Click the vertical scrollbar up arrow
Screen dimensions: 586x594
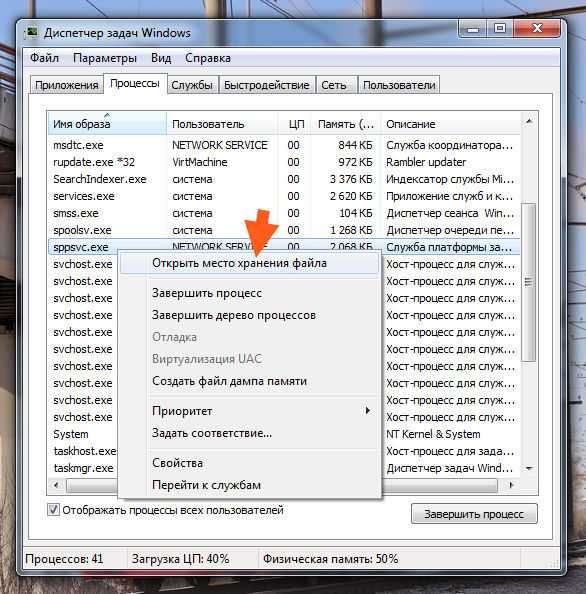(x=529, y=121)
